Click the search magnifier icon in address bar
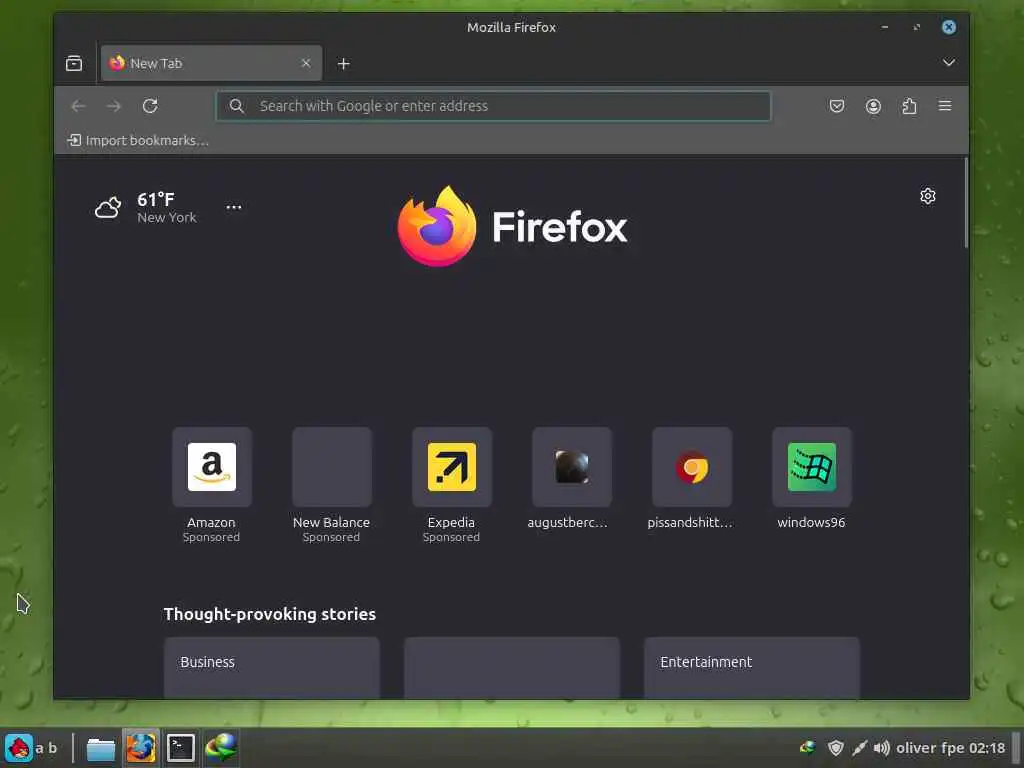Viewport: 1024px width, 768px height. pos(236,106)
